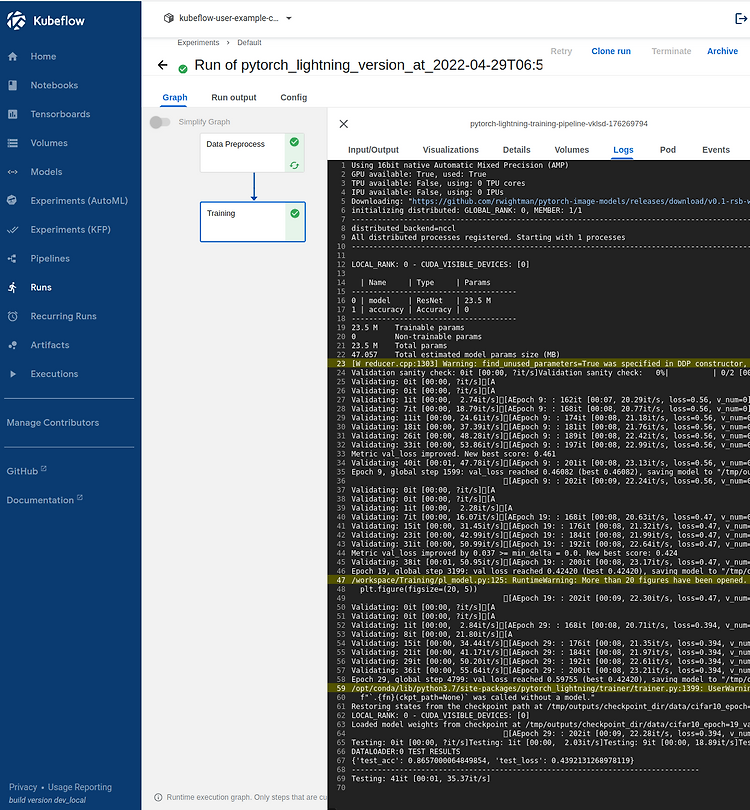Click the Kubeflow logo icon
The image size is (750, 810).
[16, 21]
